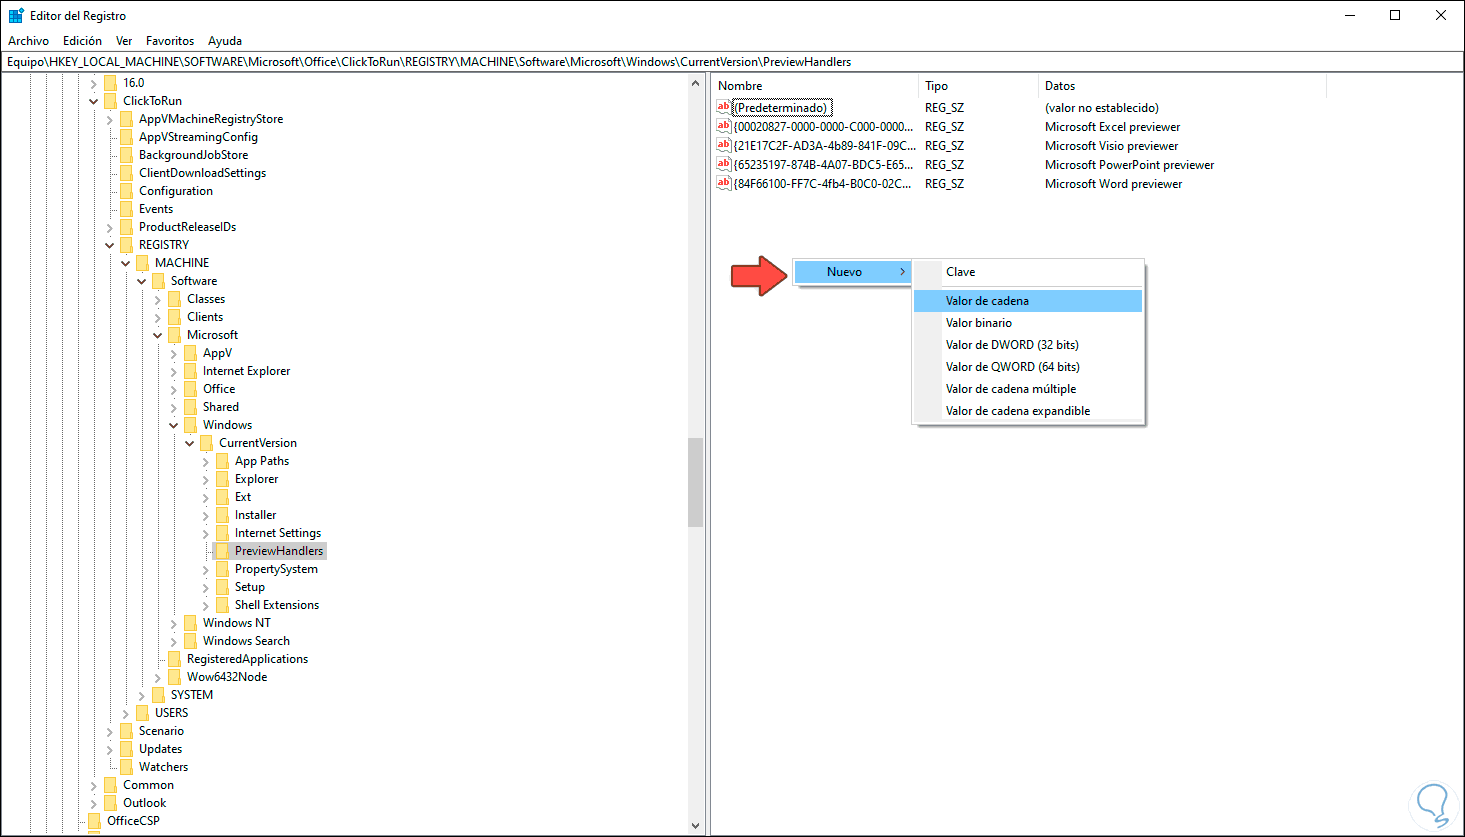Screen dimensions: 1465x837
Task: Click the Nuevo context menu item
Action: (852, 272)
